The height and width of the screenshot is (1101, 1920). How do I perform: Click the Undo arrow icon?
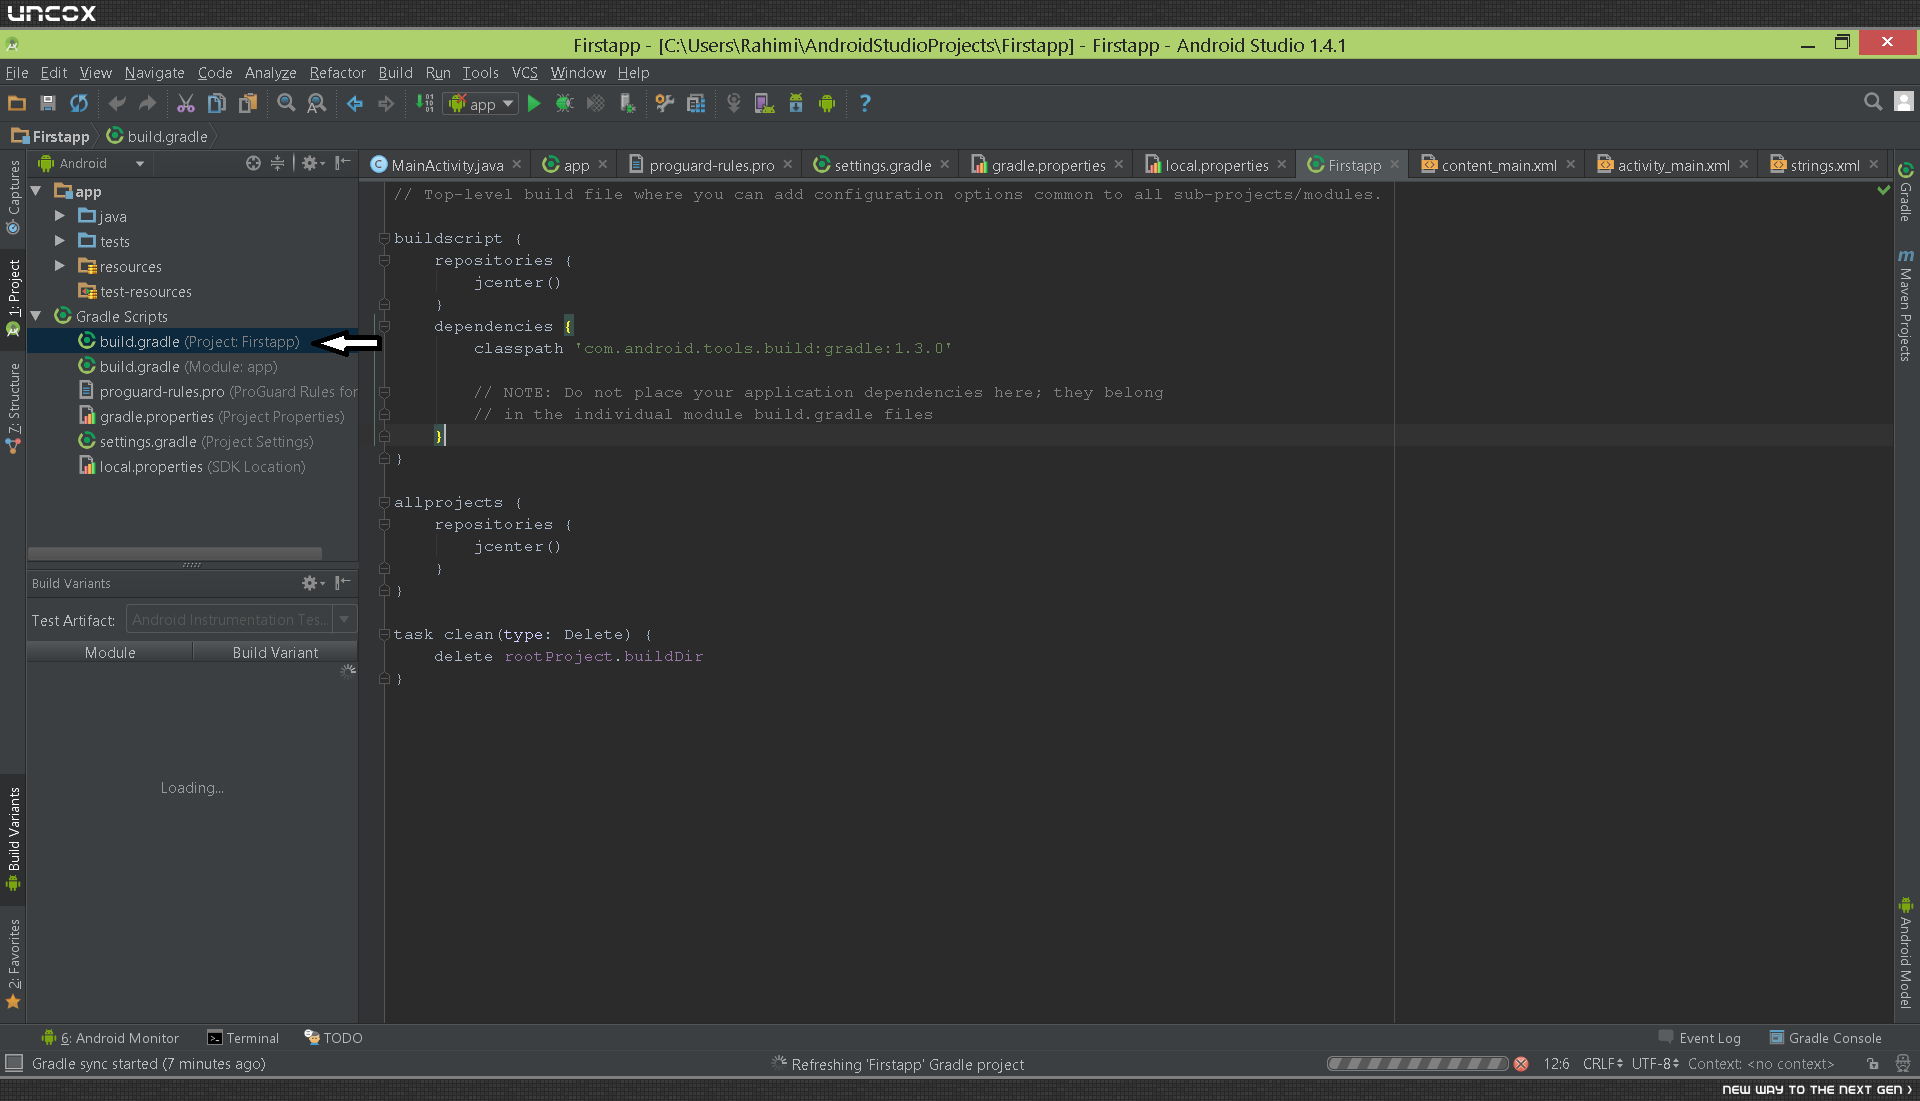click(117, 103)
